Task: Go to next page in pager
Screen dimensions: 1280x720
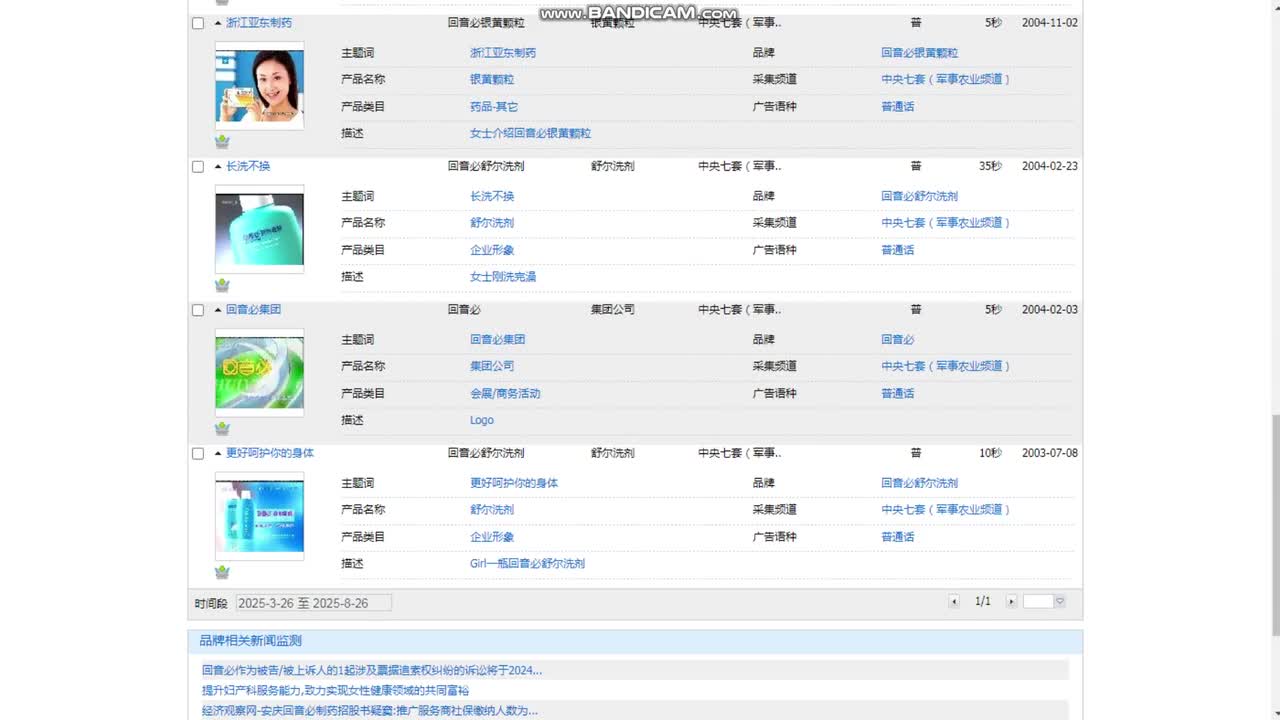Action: click(x=1011, y=601)
